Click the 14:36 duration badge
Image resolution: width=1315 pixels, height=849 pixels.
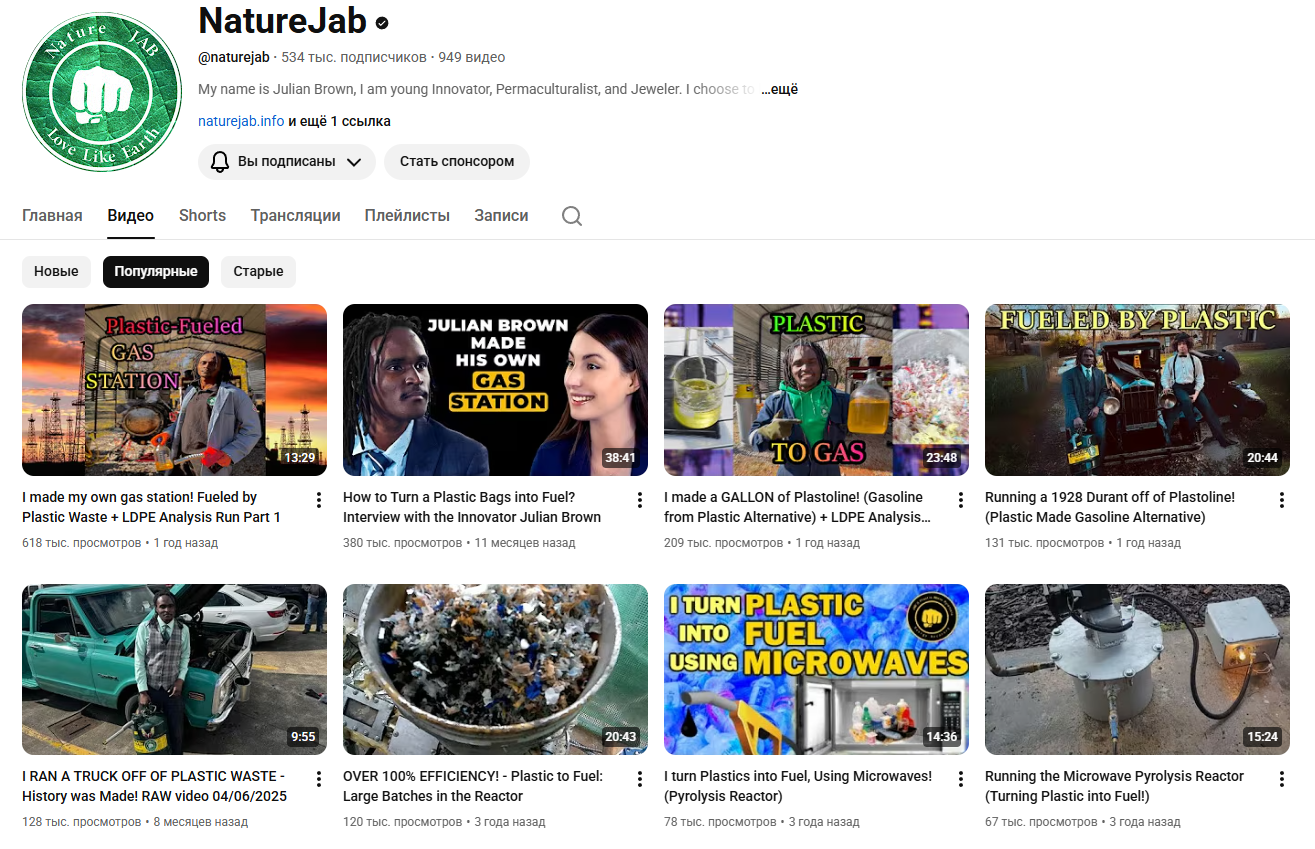coord(941,737)
